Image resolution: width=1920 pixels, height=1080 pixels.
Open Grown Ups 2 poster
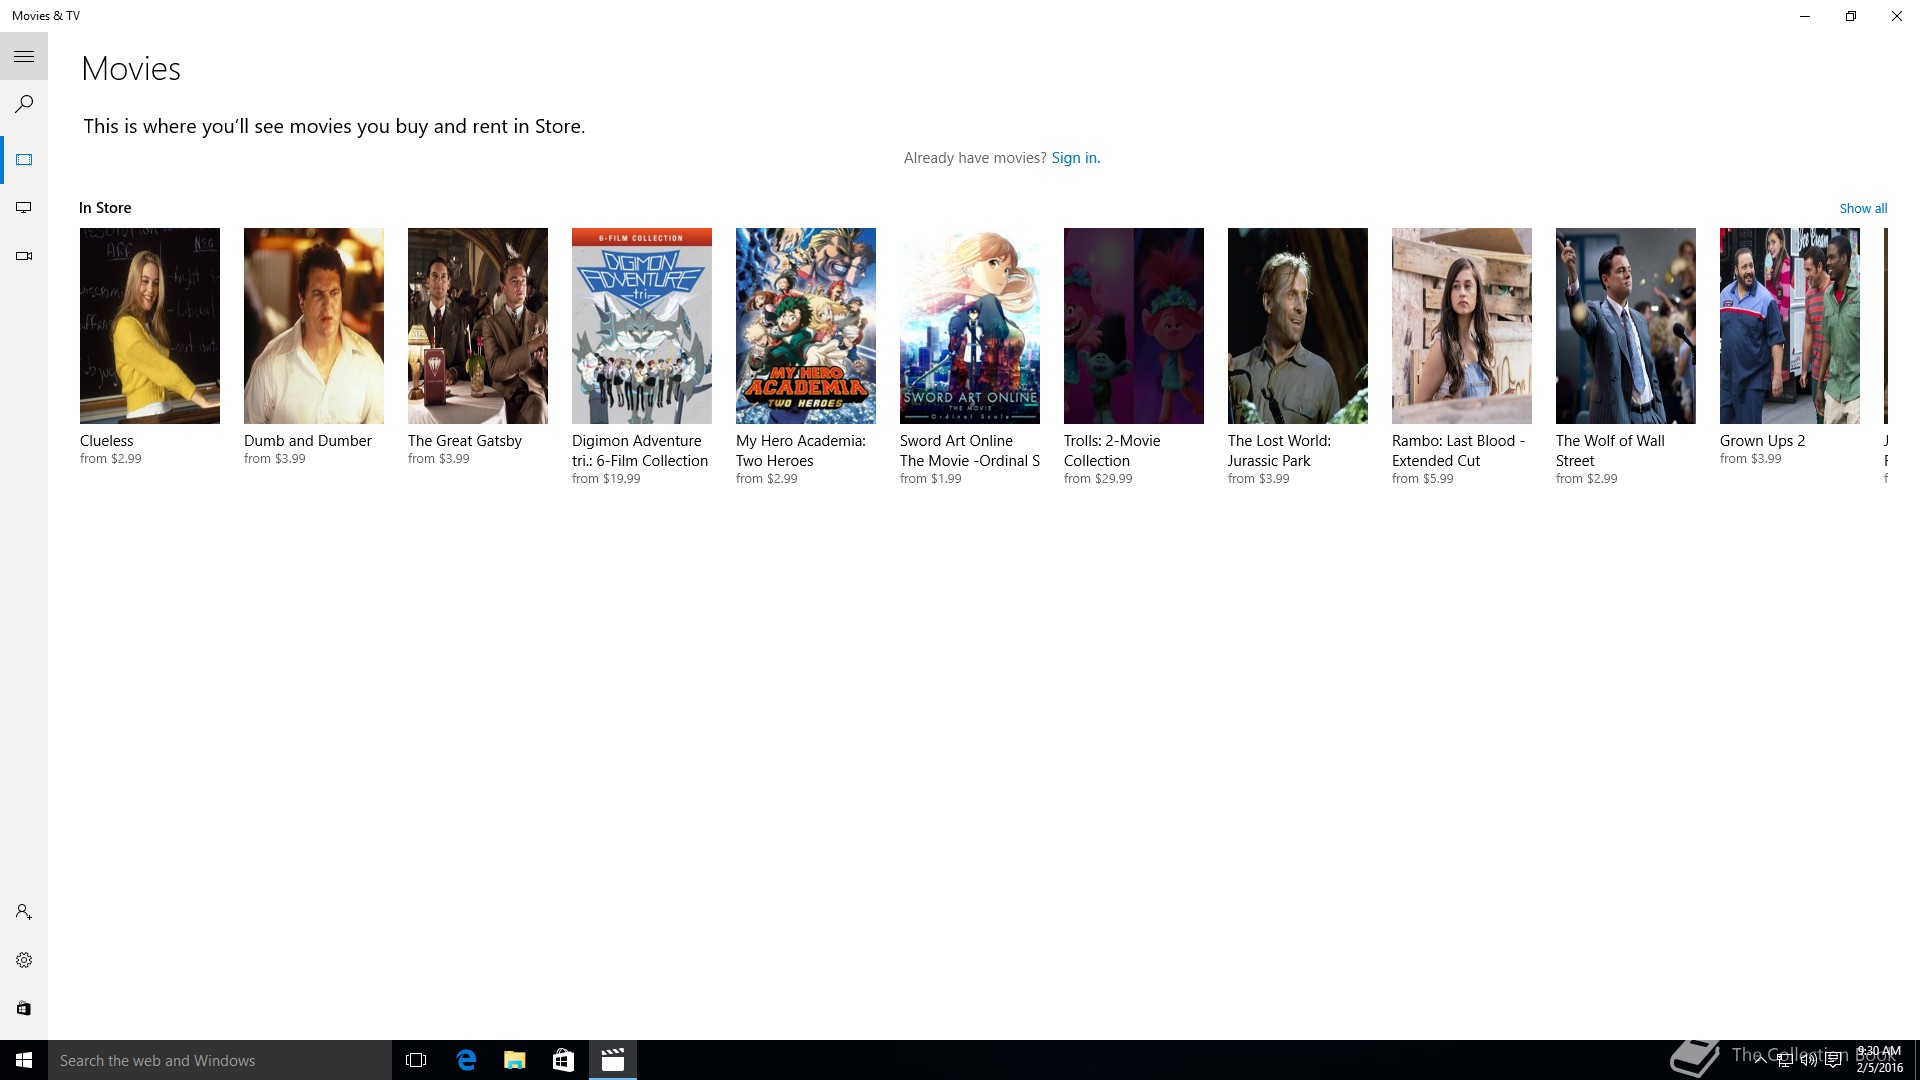point(1790,326)
